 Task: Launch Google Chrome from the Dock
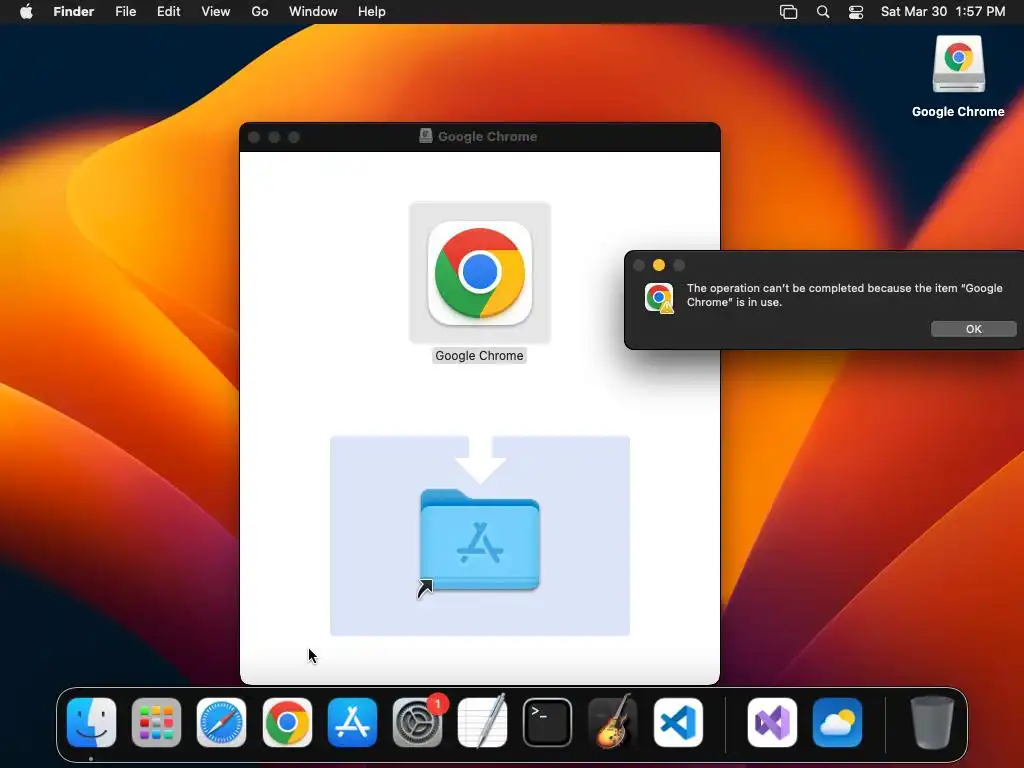(x=287, y=722)
